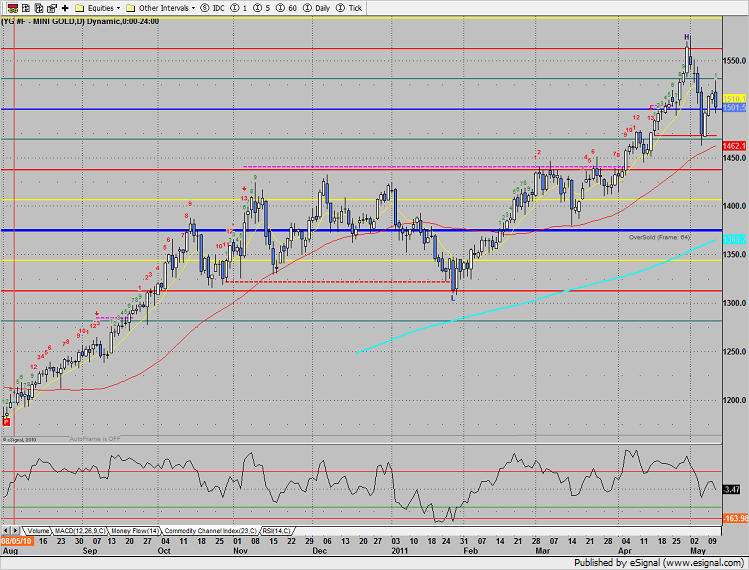
Task: Select the Commodity Channel Index(23,C) tab
Action: tap(211, 530)
